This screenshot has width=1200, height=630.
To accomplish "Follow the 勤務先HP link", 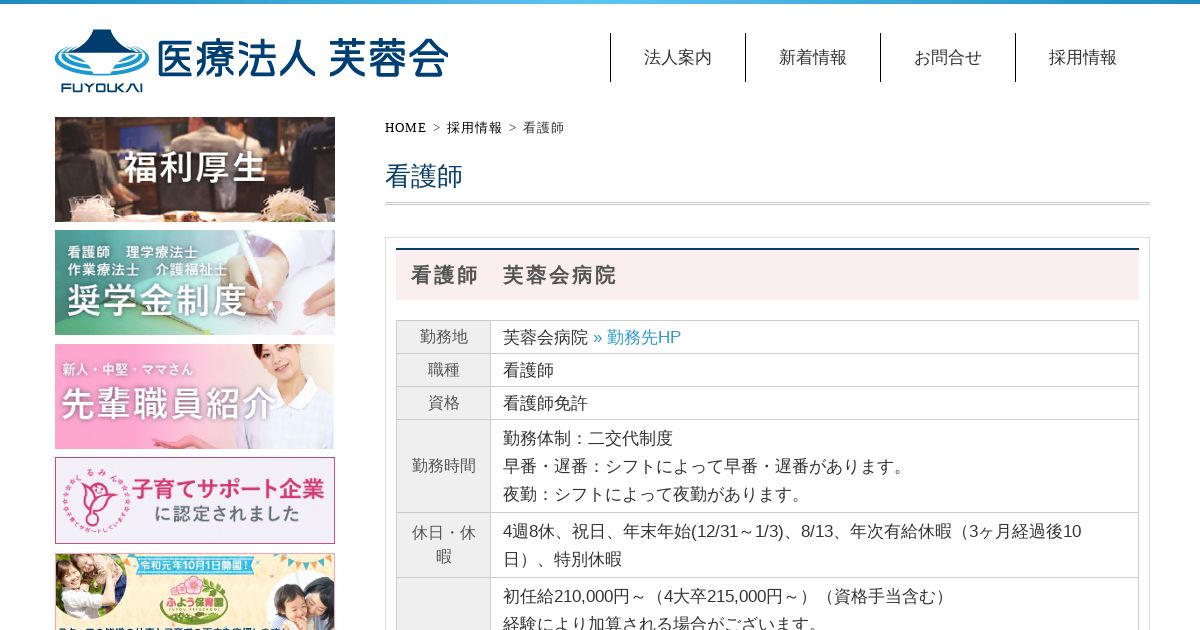I will [637, 337].
